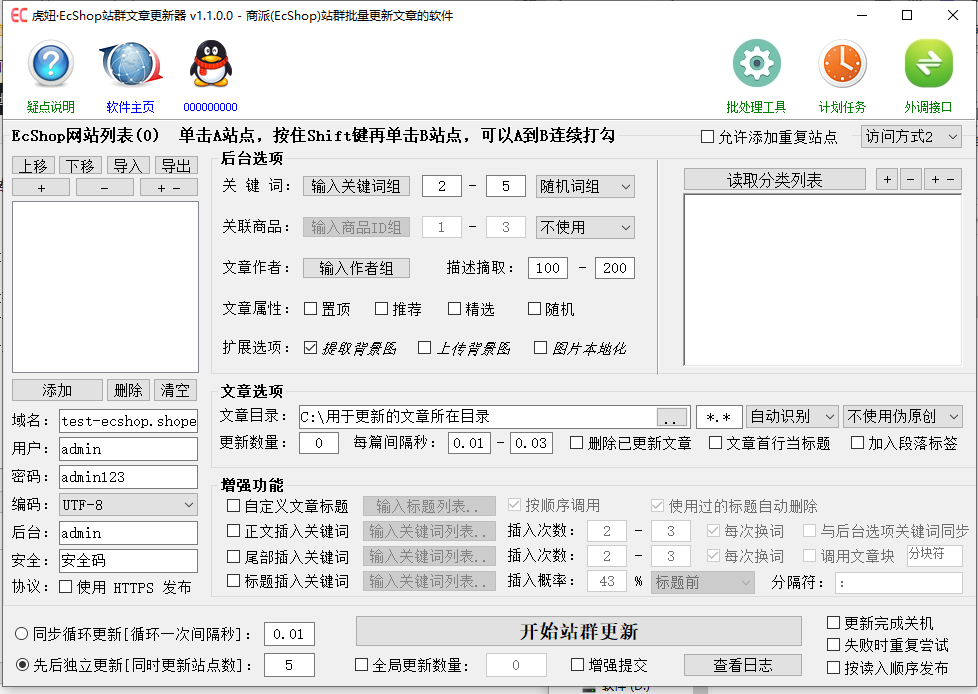The height and width of the screenshot is (694, 978).
Task: Open the 批处理工具 gear icon
Action: tap(757, 63)
